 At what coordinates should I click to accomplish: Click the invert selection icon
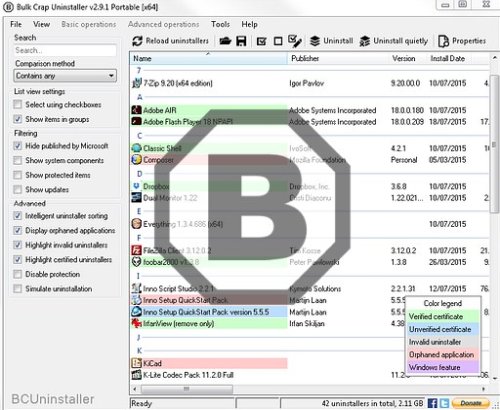(295, 41)
